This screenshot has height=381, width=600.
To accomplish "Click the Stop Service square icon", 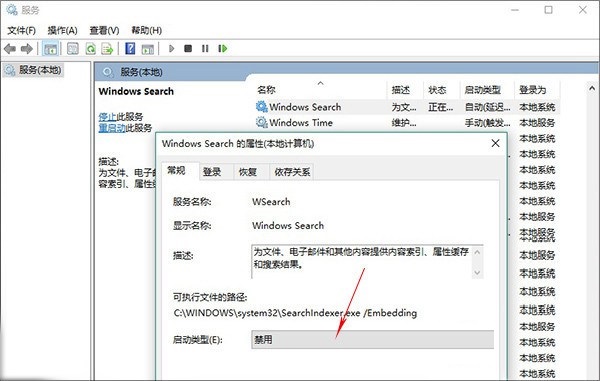I will pos(188,49).
